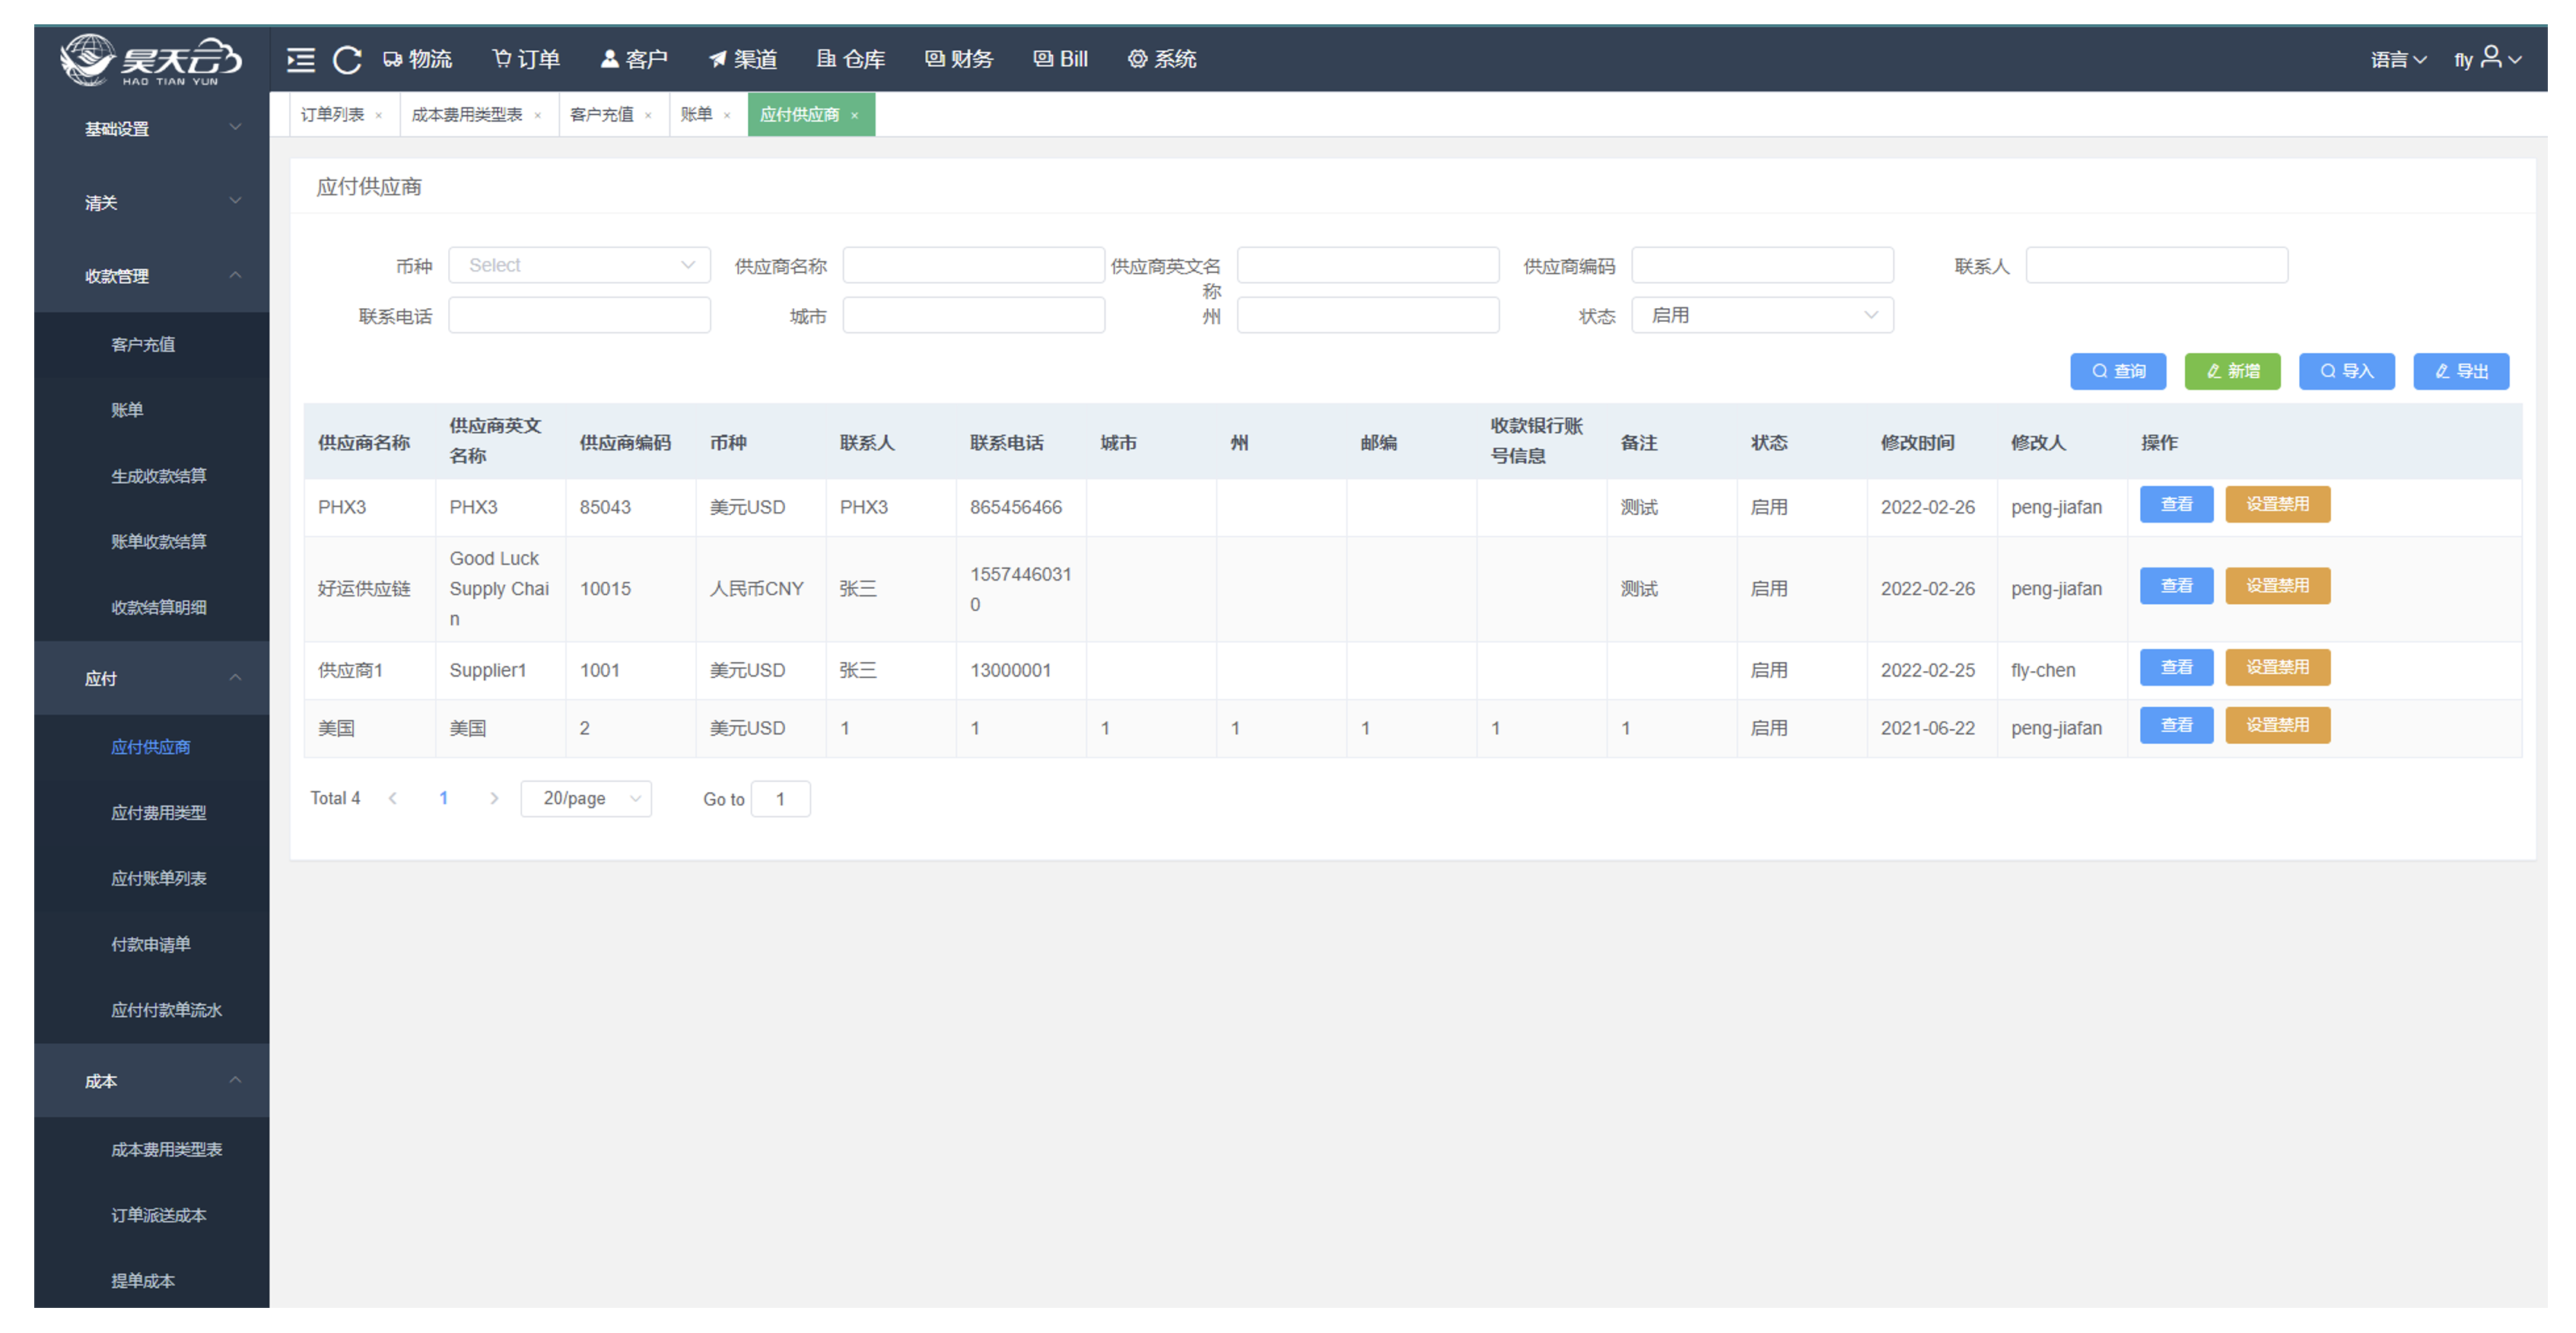2576x1333 pixels.
Task: Expand the 基础设置 sidebar section
Action: (x=152, y=129)
